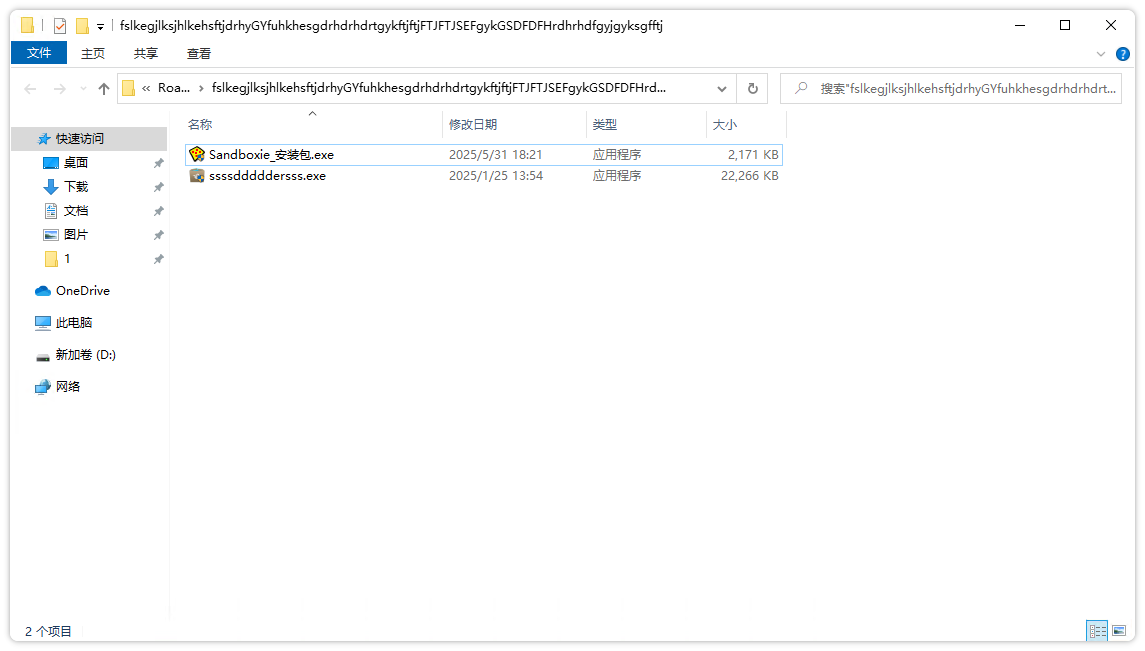Open the 文件 menu
Image resolution: width=1145 pixels, height=651 pixels.
[x=39, y=53]
